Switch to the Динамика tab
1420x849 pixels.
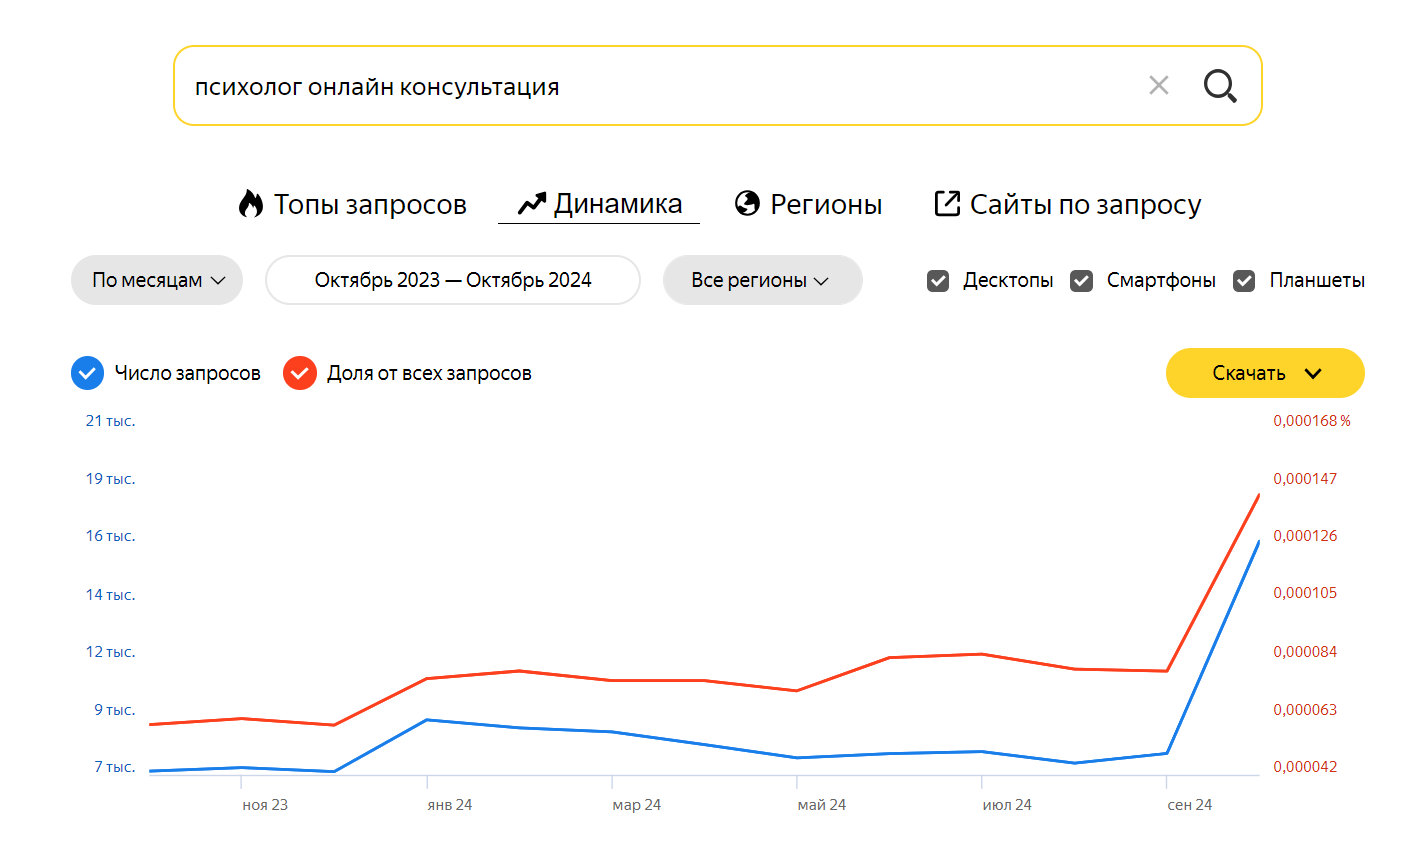(x=599, y=204)
